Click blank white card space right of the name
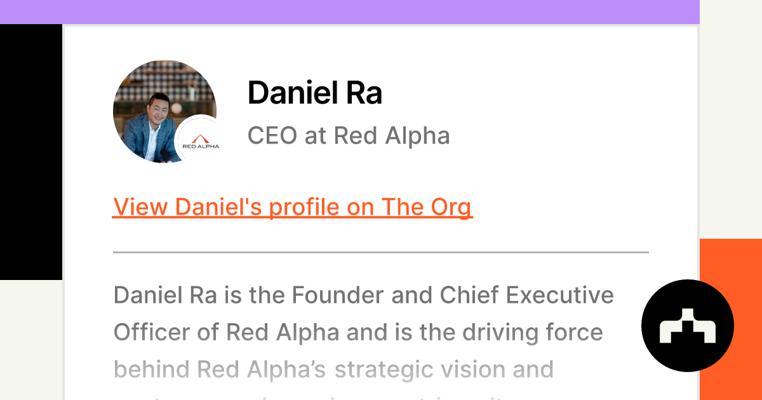762x400 pixels. click(x=560, y=95)
